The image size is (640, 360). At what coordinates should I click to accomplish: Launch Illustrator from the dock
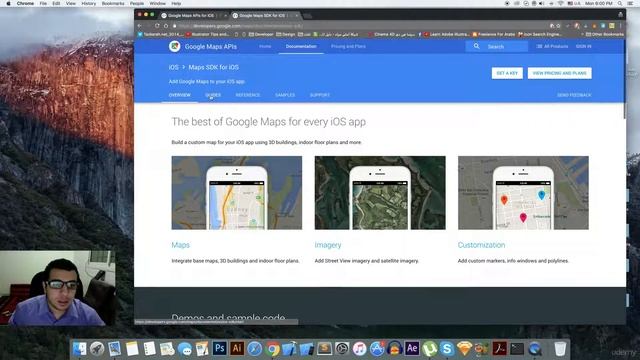tap(237, 349)
